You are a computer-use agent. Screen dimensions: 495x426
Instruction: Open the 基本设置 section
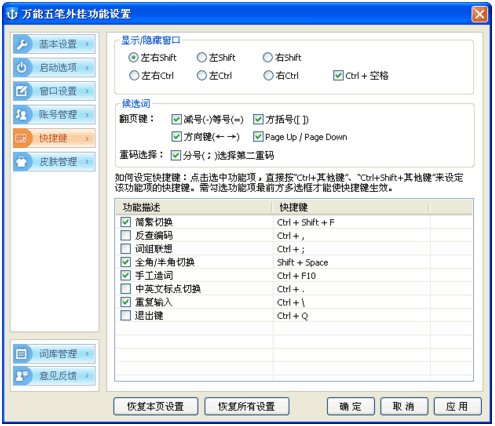[54, 44]
